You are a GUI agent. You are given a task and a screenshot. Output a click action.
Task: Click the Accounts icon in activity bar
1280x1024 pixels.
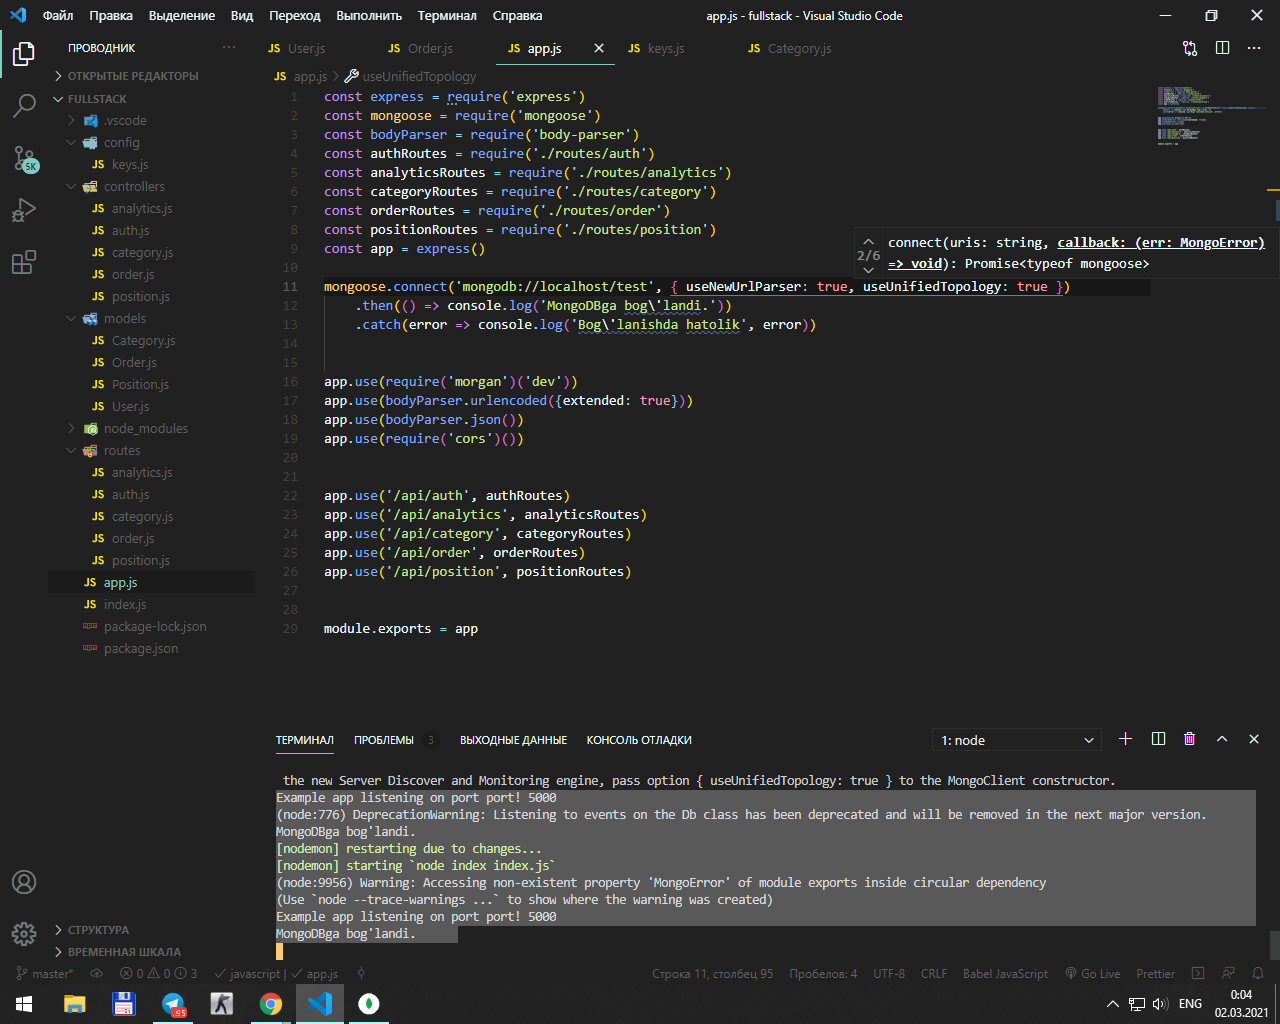click(24, 882)
